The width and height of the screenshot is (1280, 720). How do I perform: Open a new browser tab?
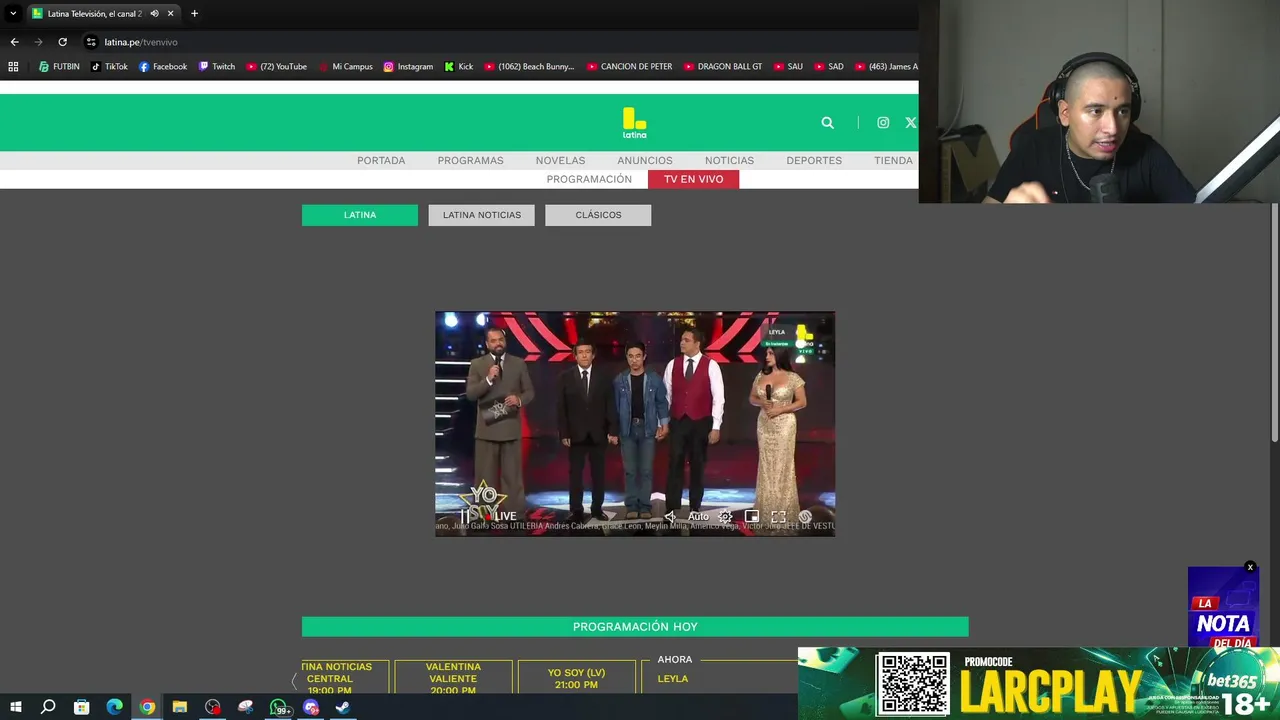(x=194, y=14)
